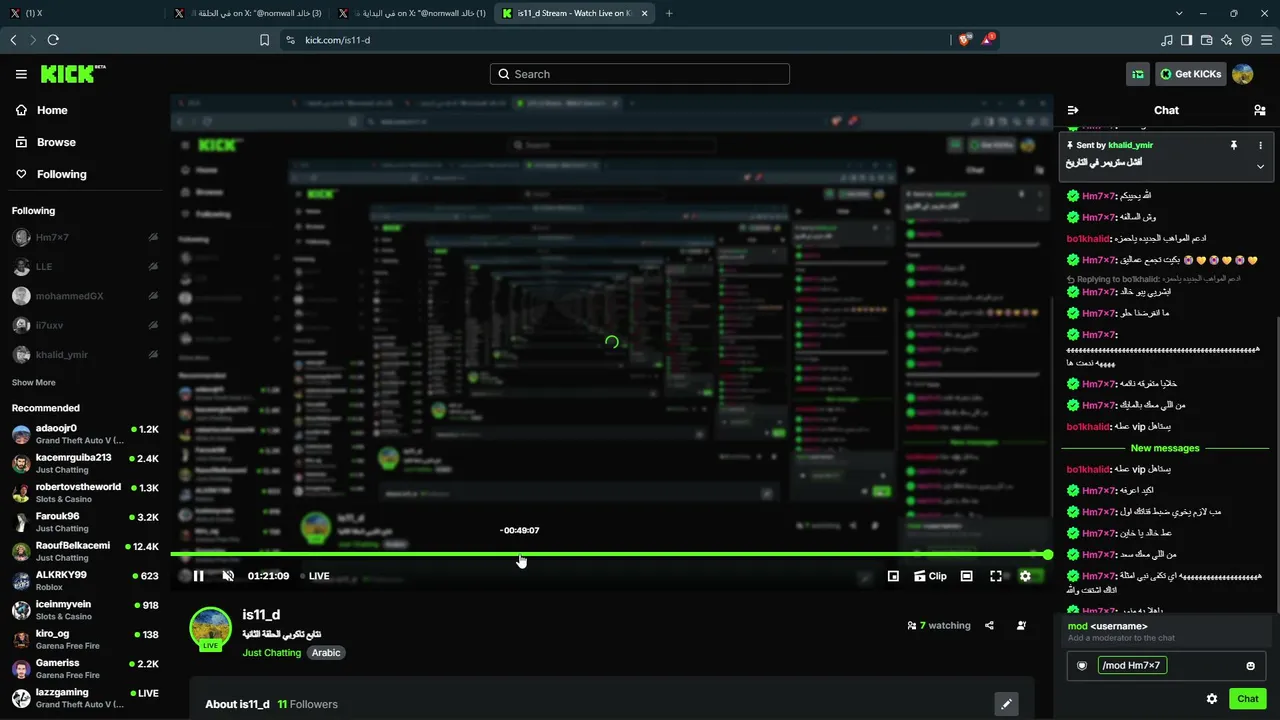Collapse the chat panel with the arrow icon
The width and height of the screenshot is (1280, 720).
click(x=1073, y=110)
